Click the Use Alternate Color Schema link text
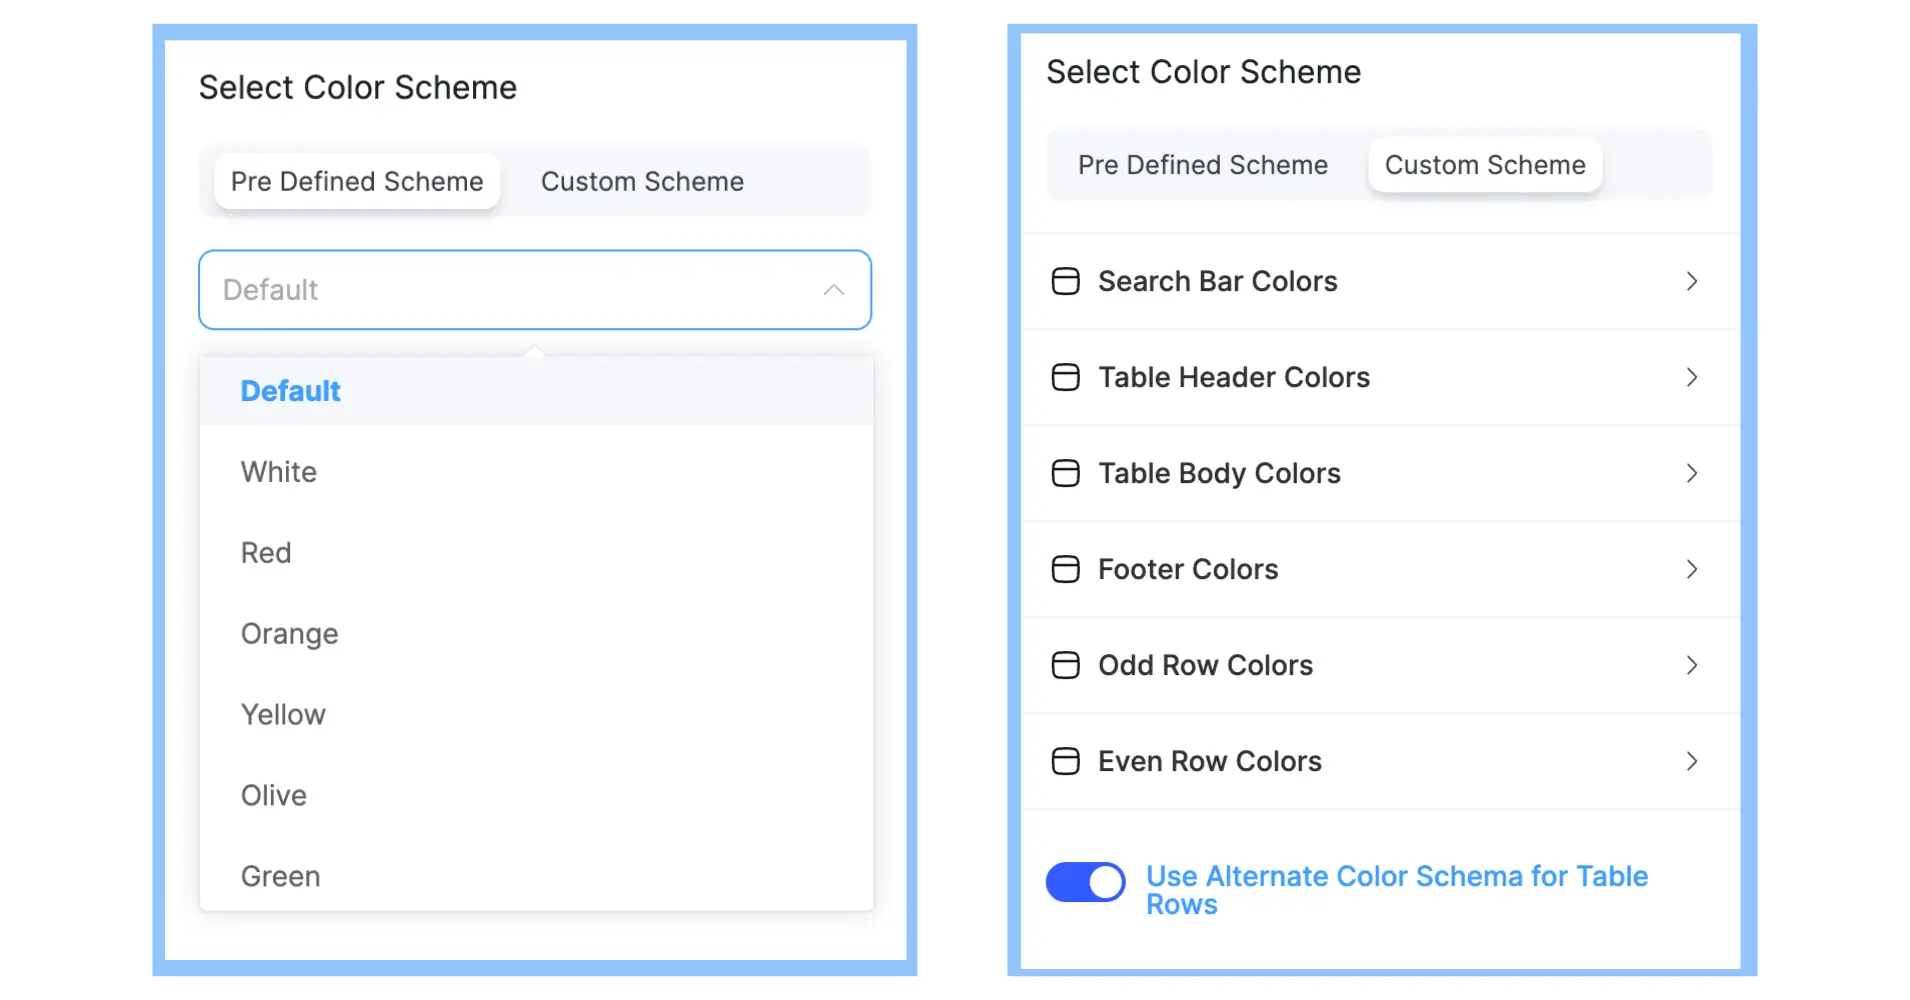1910x1000 pixels. (1396, 889)
